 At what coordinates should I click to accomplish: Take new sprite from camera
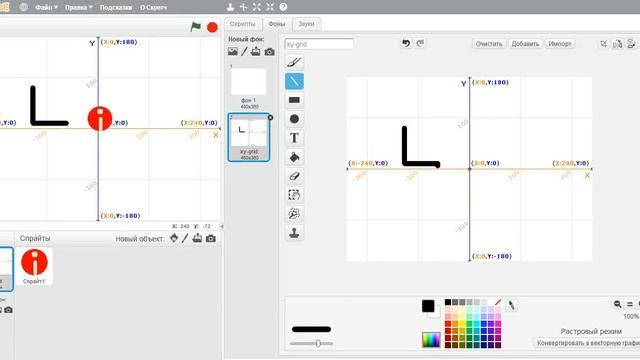[211, 238]
